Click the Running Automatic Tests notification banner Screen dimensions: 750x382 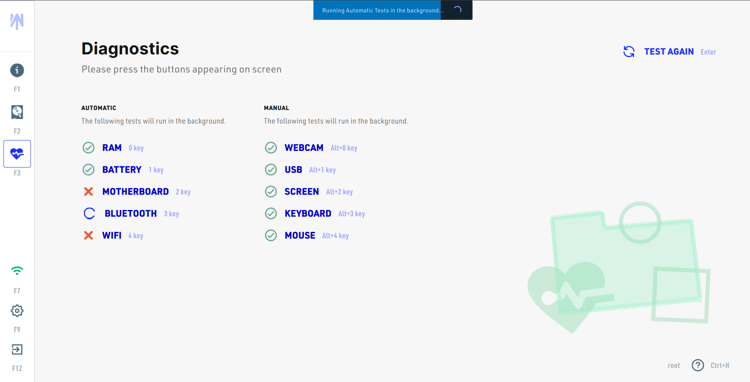[393, 10]
